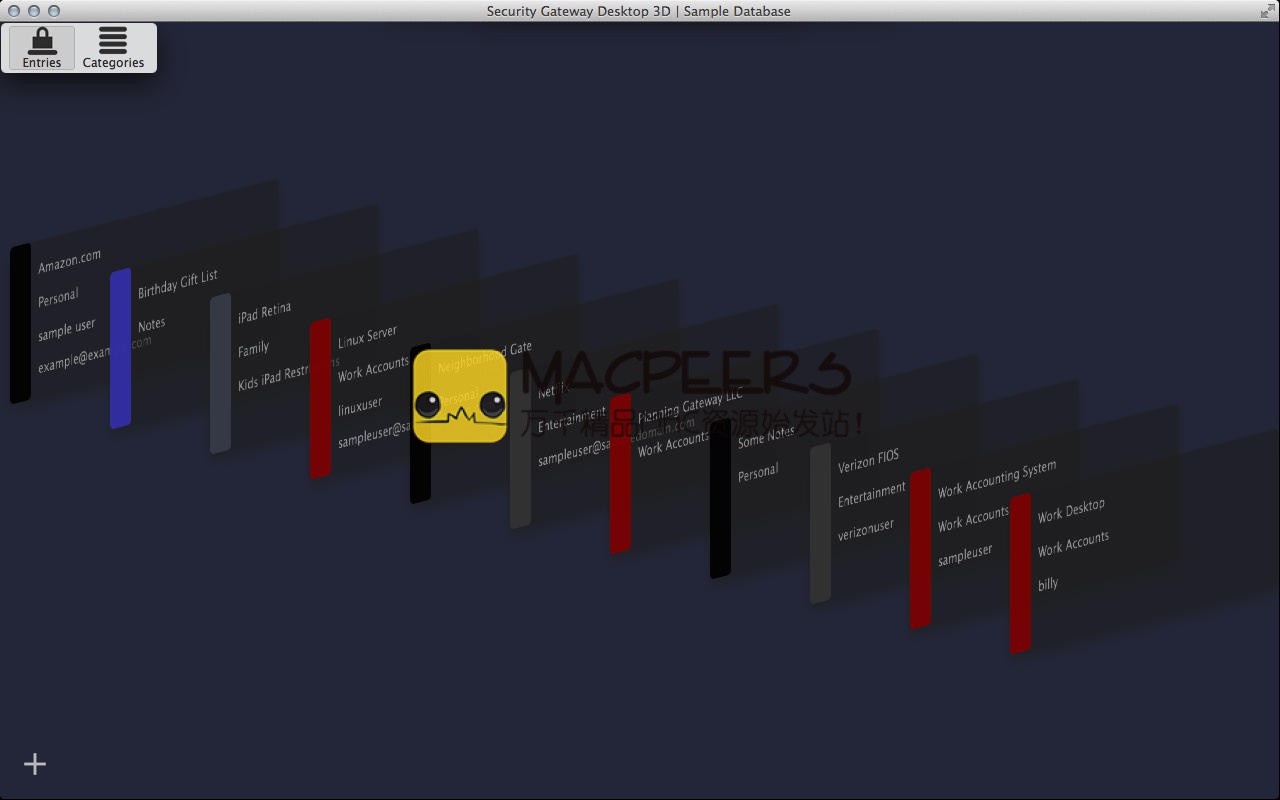Viewport: 1280px width, 800px height.
Task: Open the Some Notes entry
Action: pyautogui.click(x=766, y=436)
